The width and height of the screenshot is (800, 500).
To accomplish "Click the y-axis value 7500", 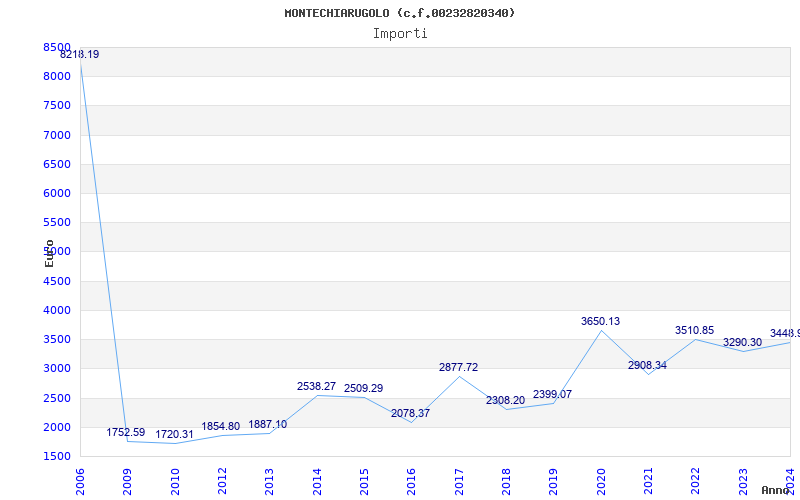I will click(57, 106).
